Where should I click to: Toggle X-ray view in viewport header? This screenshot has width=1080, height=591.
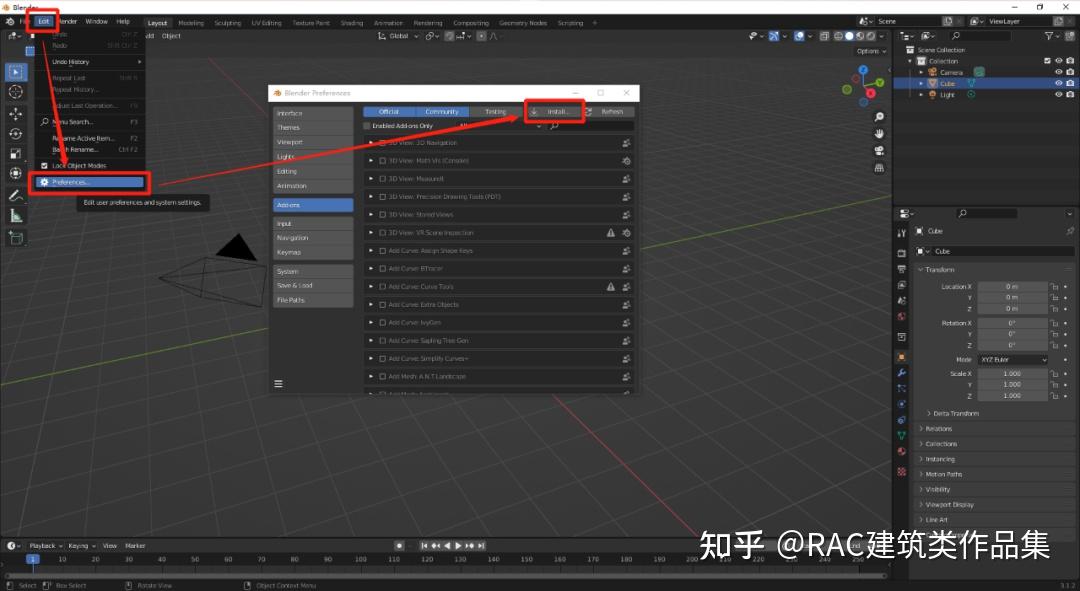coord(824,36)
